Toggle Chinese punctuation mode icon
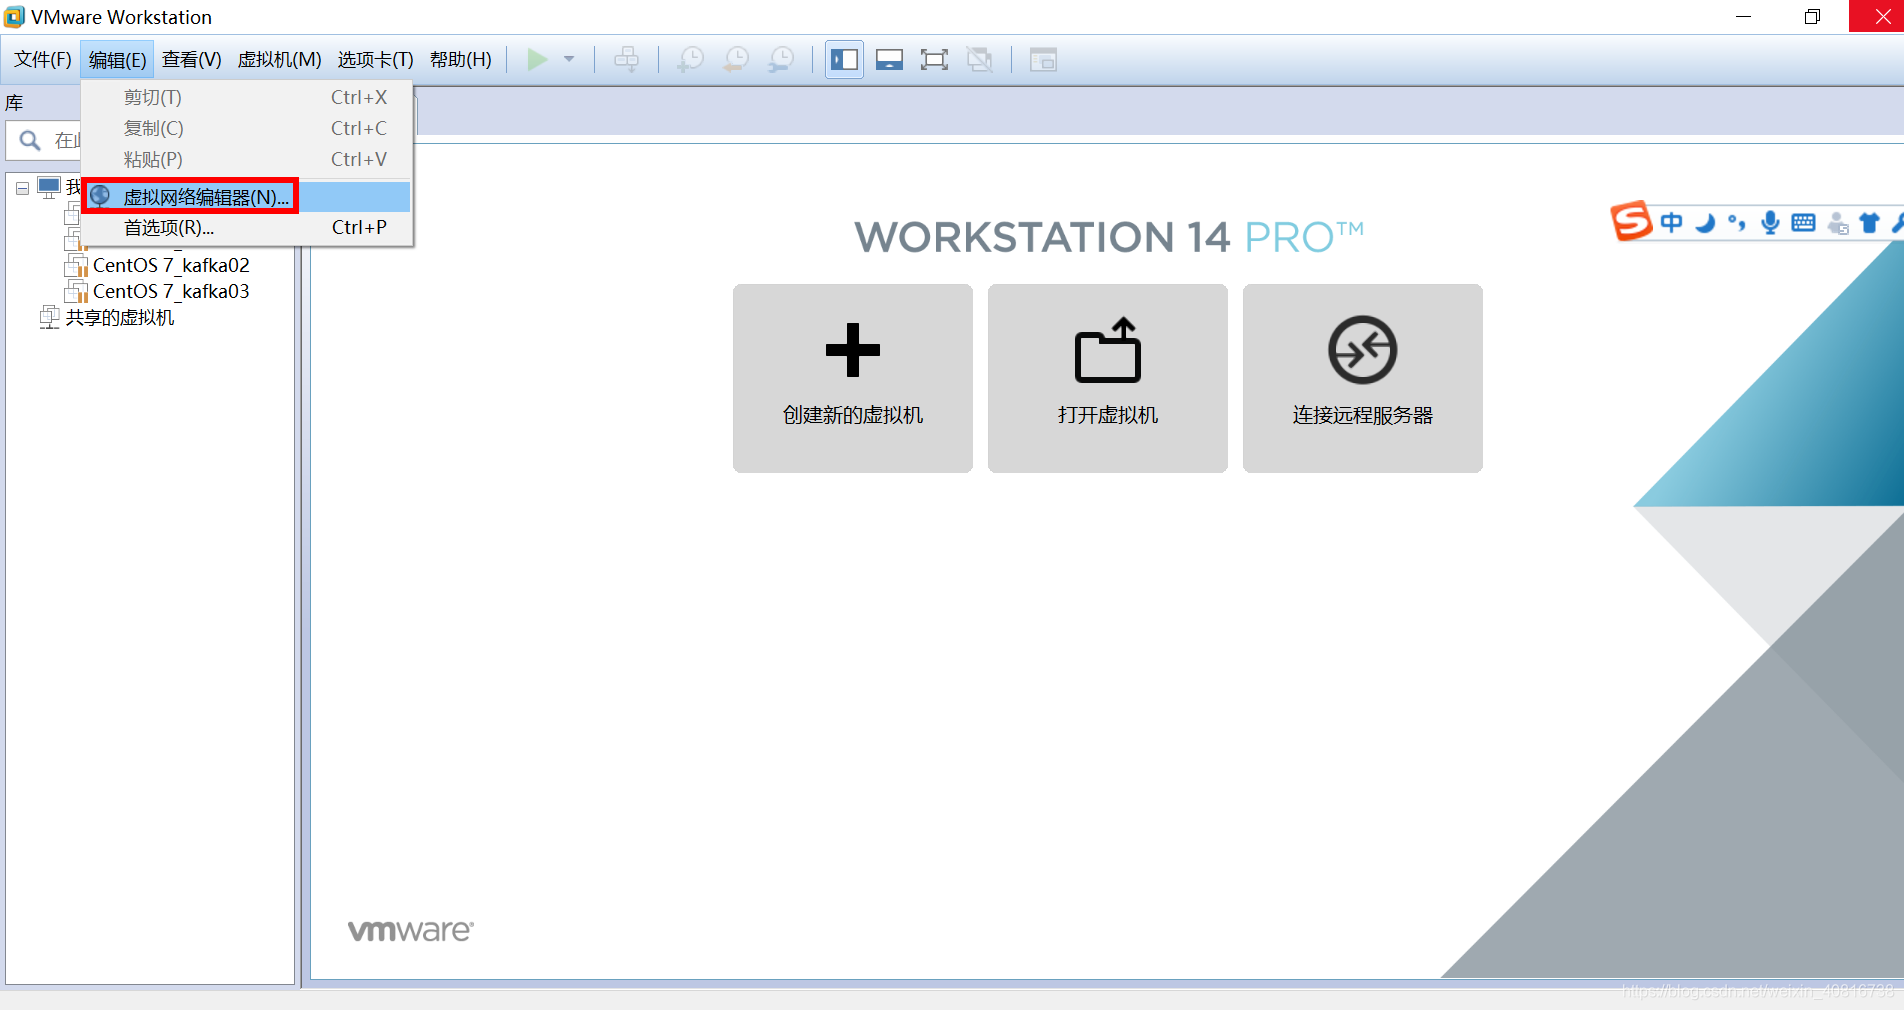Image resolution: width=1904 pixels, height=1010 pixels. pyautogui.click(x=1737, y=223)
